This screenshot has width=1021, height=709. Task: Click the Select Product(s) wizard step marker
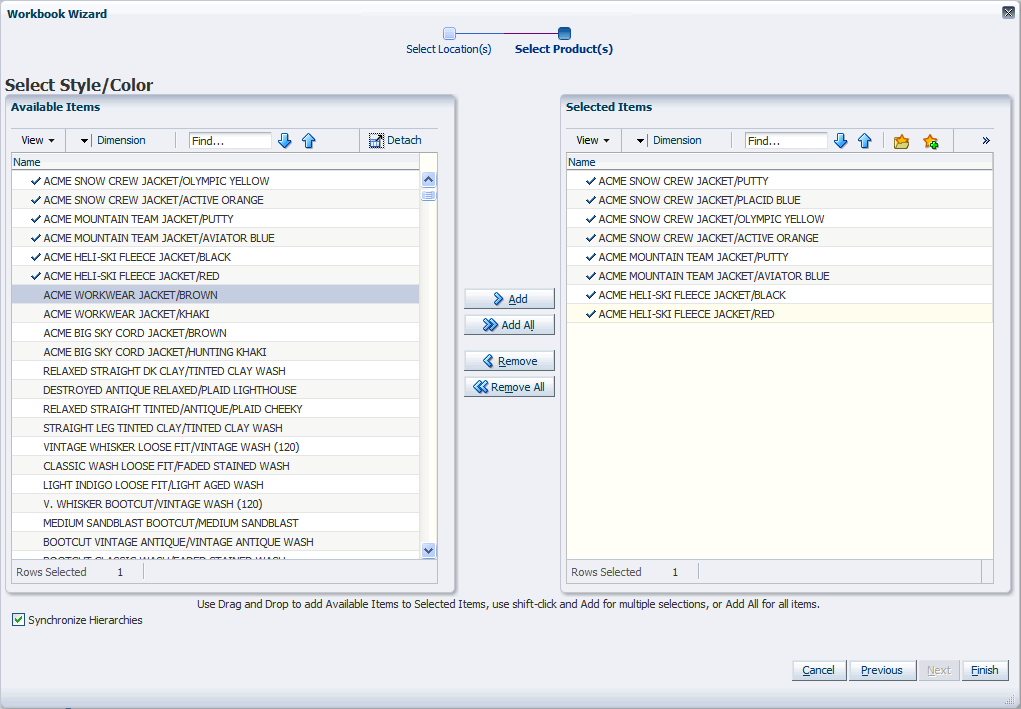(565, 33)
